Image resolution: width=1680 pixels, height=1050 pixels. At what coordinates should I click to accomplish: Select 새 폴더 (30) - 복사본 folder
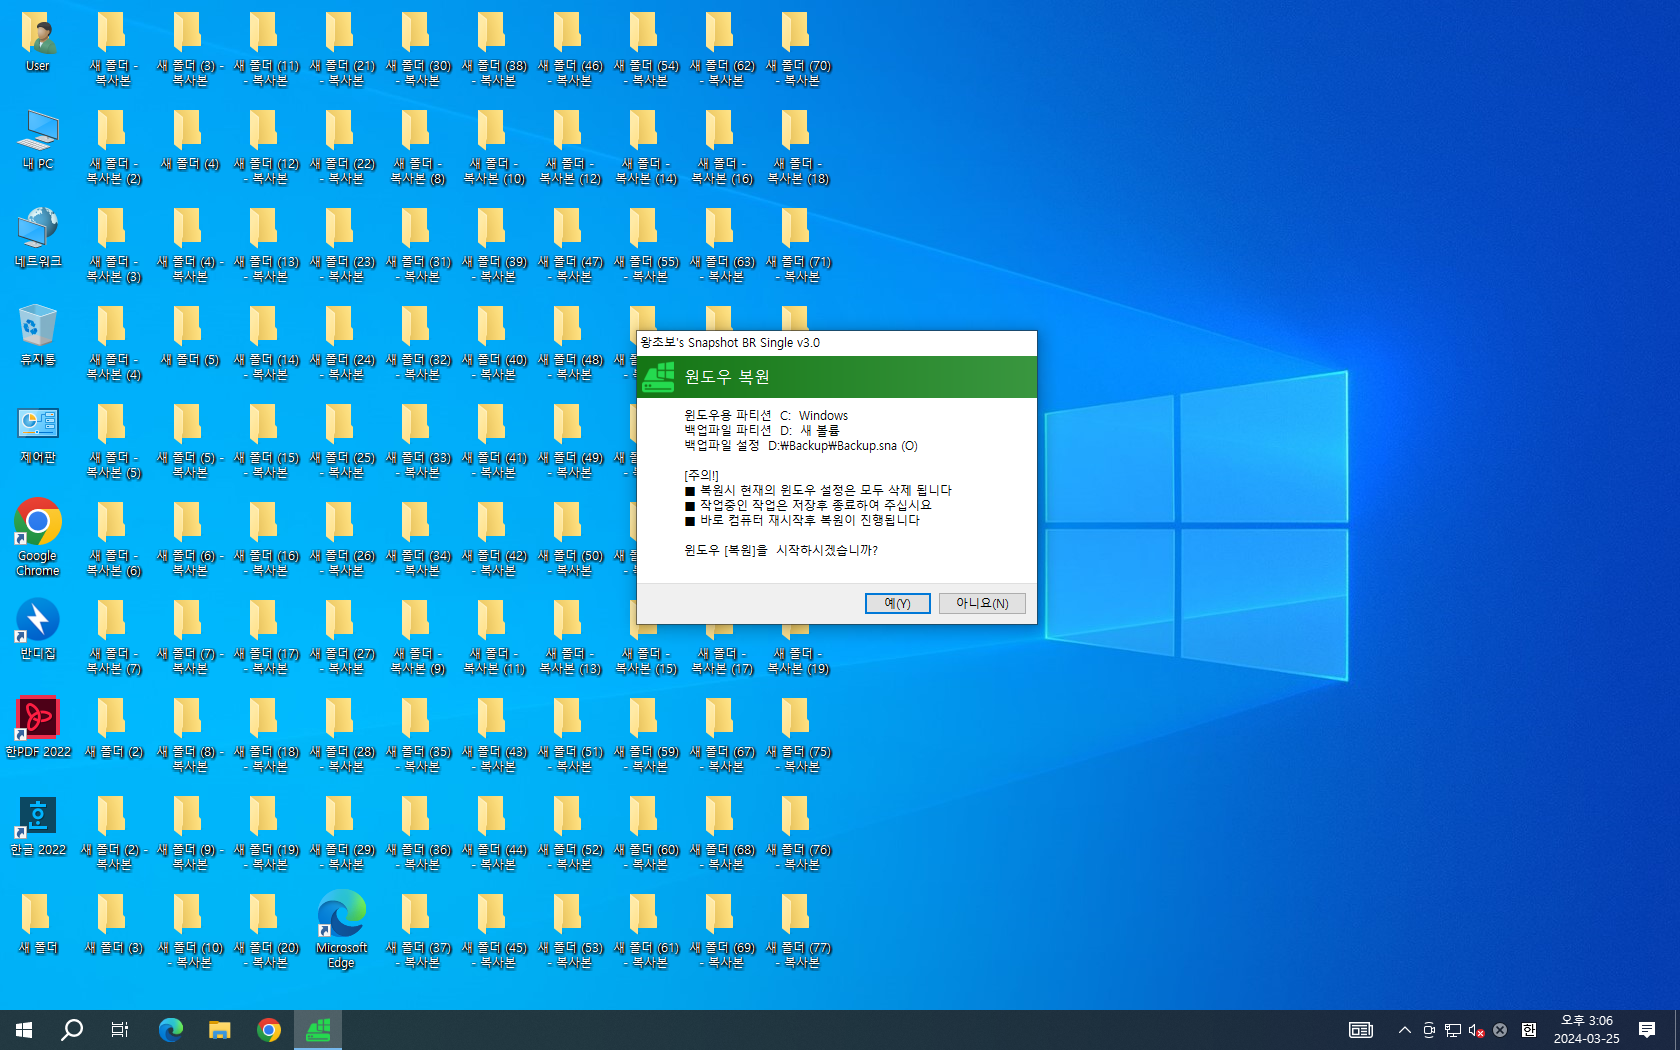click(418, 48)
